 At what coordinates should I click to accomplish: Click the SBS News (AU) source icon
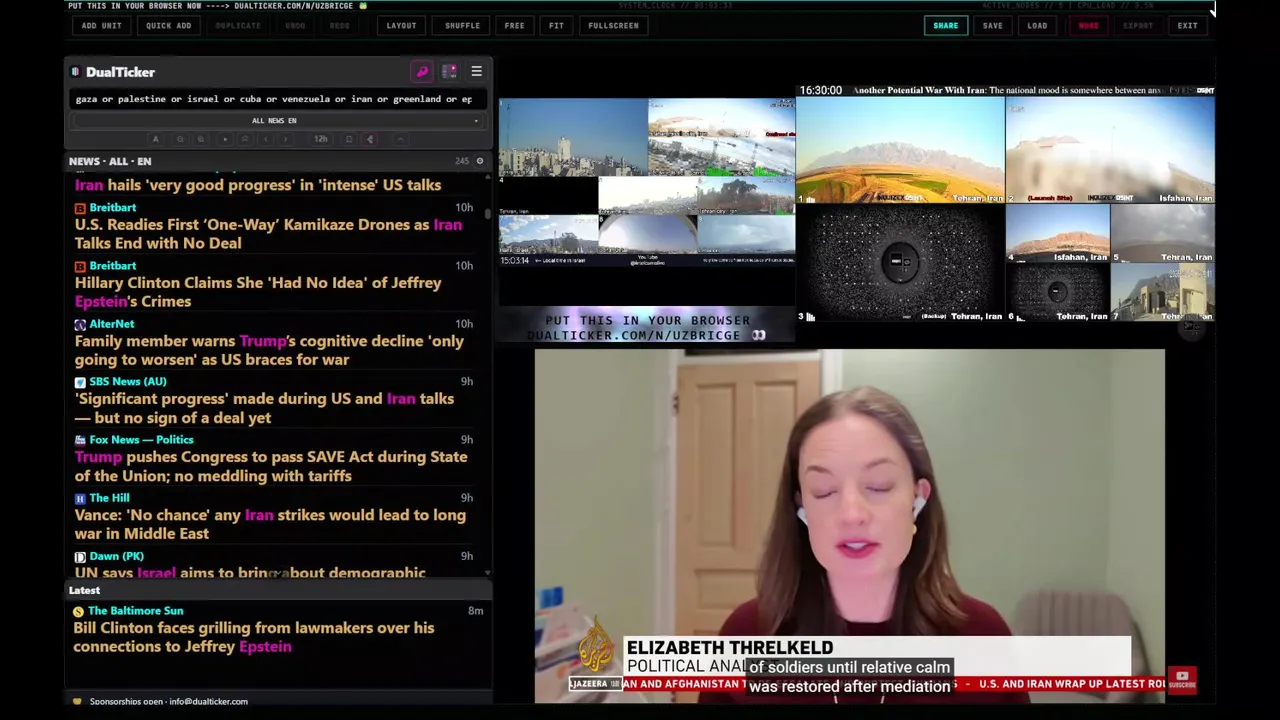click(x=80, y=382)
